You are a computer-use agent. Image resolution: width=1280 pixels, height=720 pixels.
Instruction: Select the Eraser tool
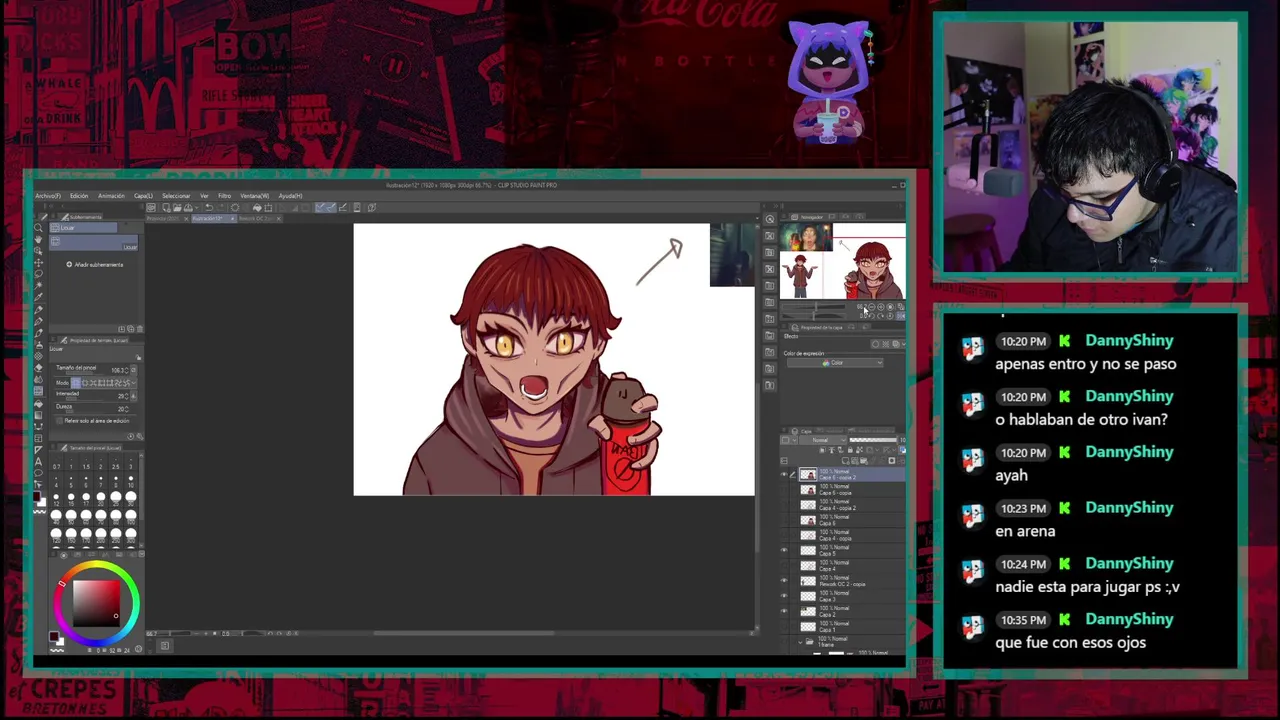click(38, 368)
